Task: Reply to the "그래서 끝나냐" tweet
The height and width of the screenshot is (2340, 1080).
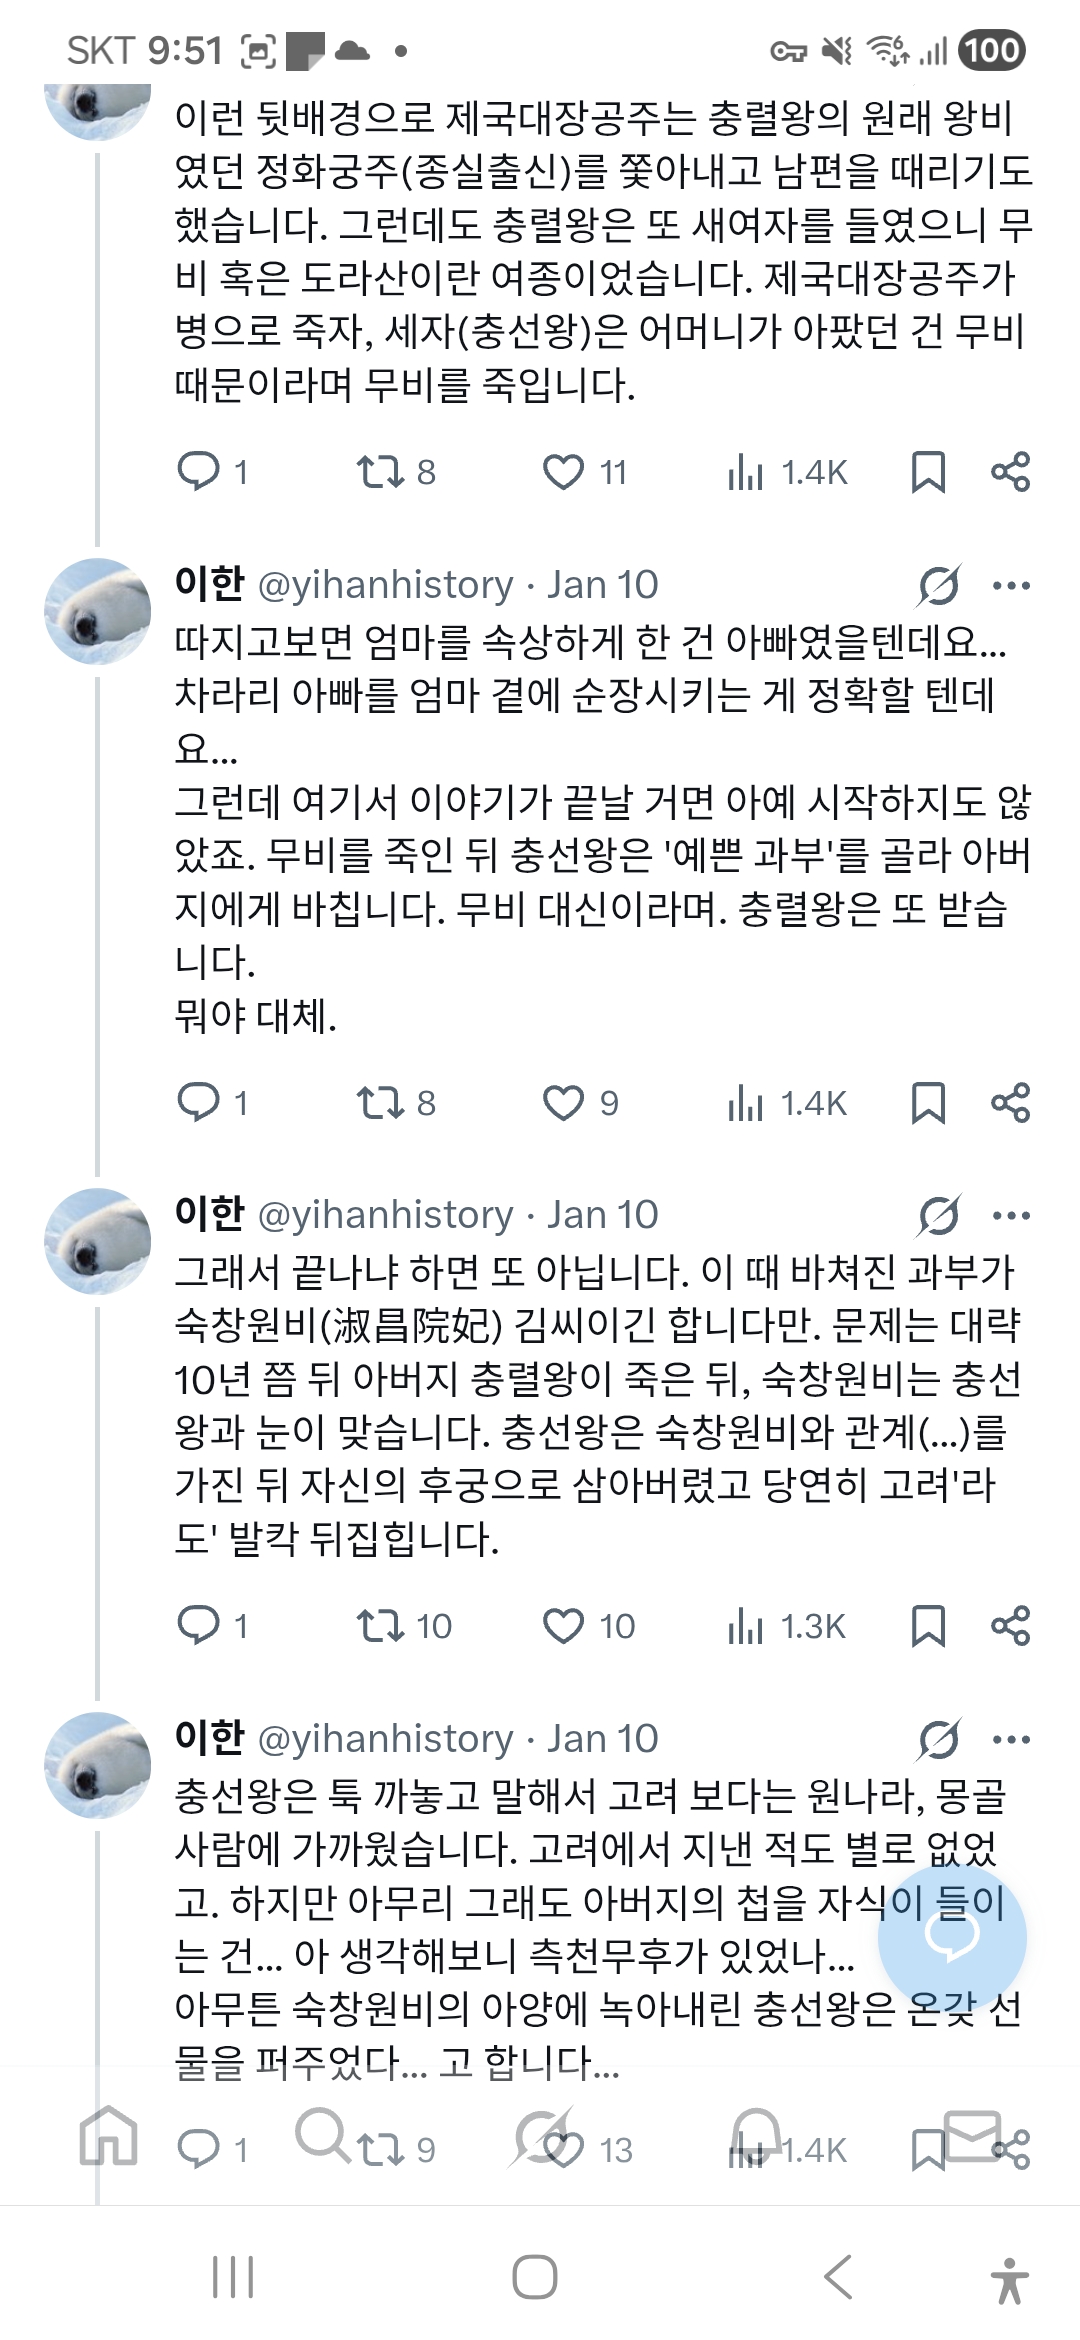Action: point(198,1626)
